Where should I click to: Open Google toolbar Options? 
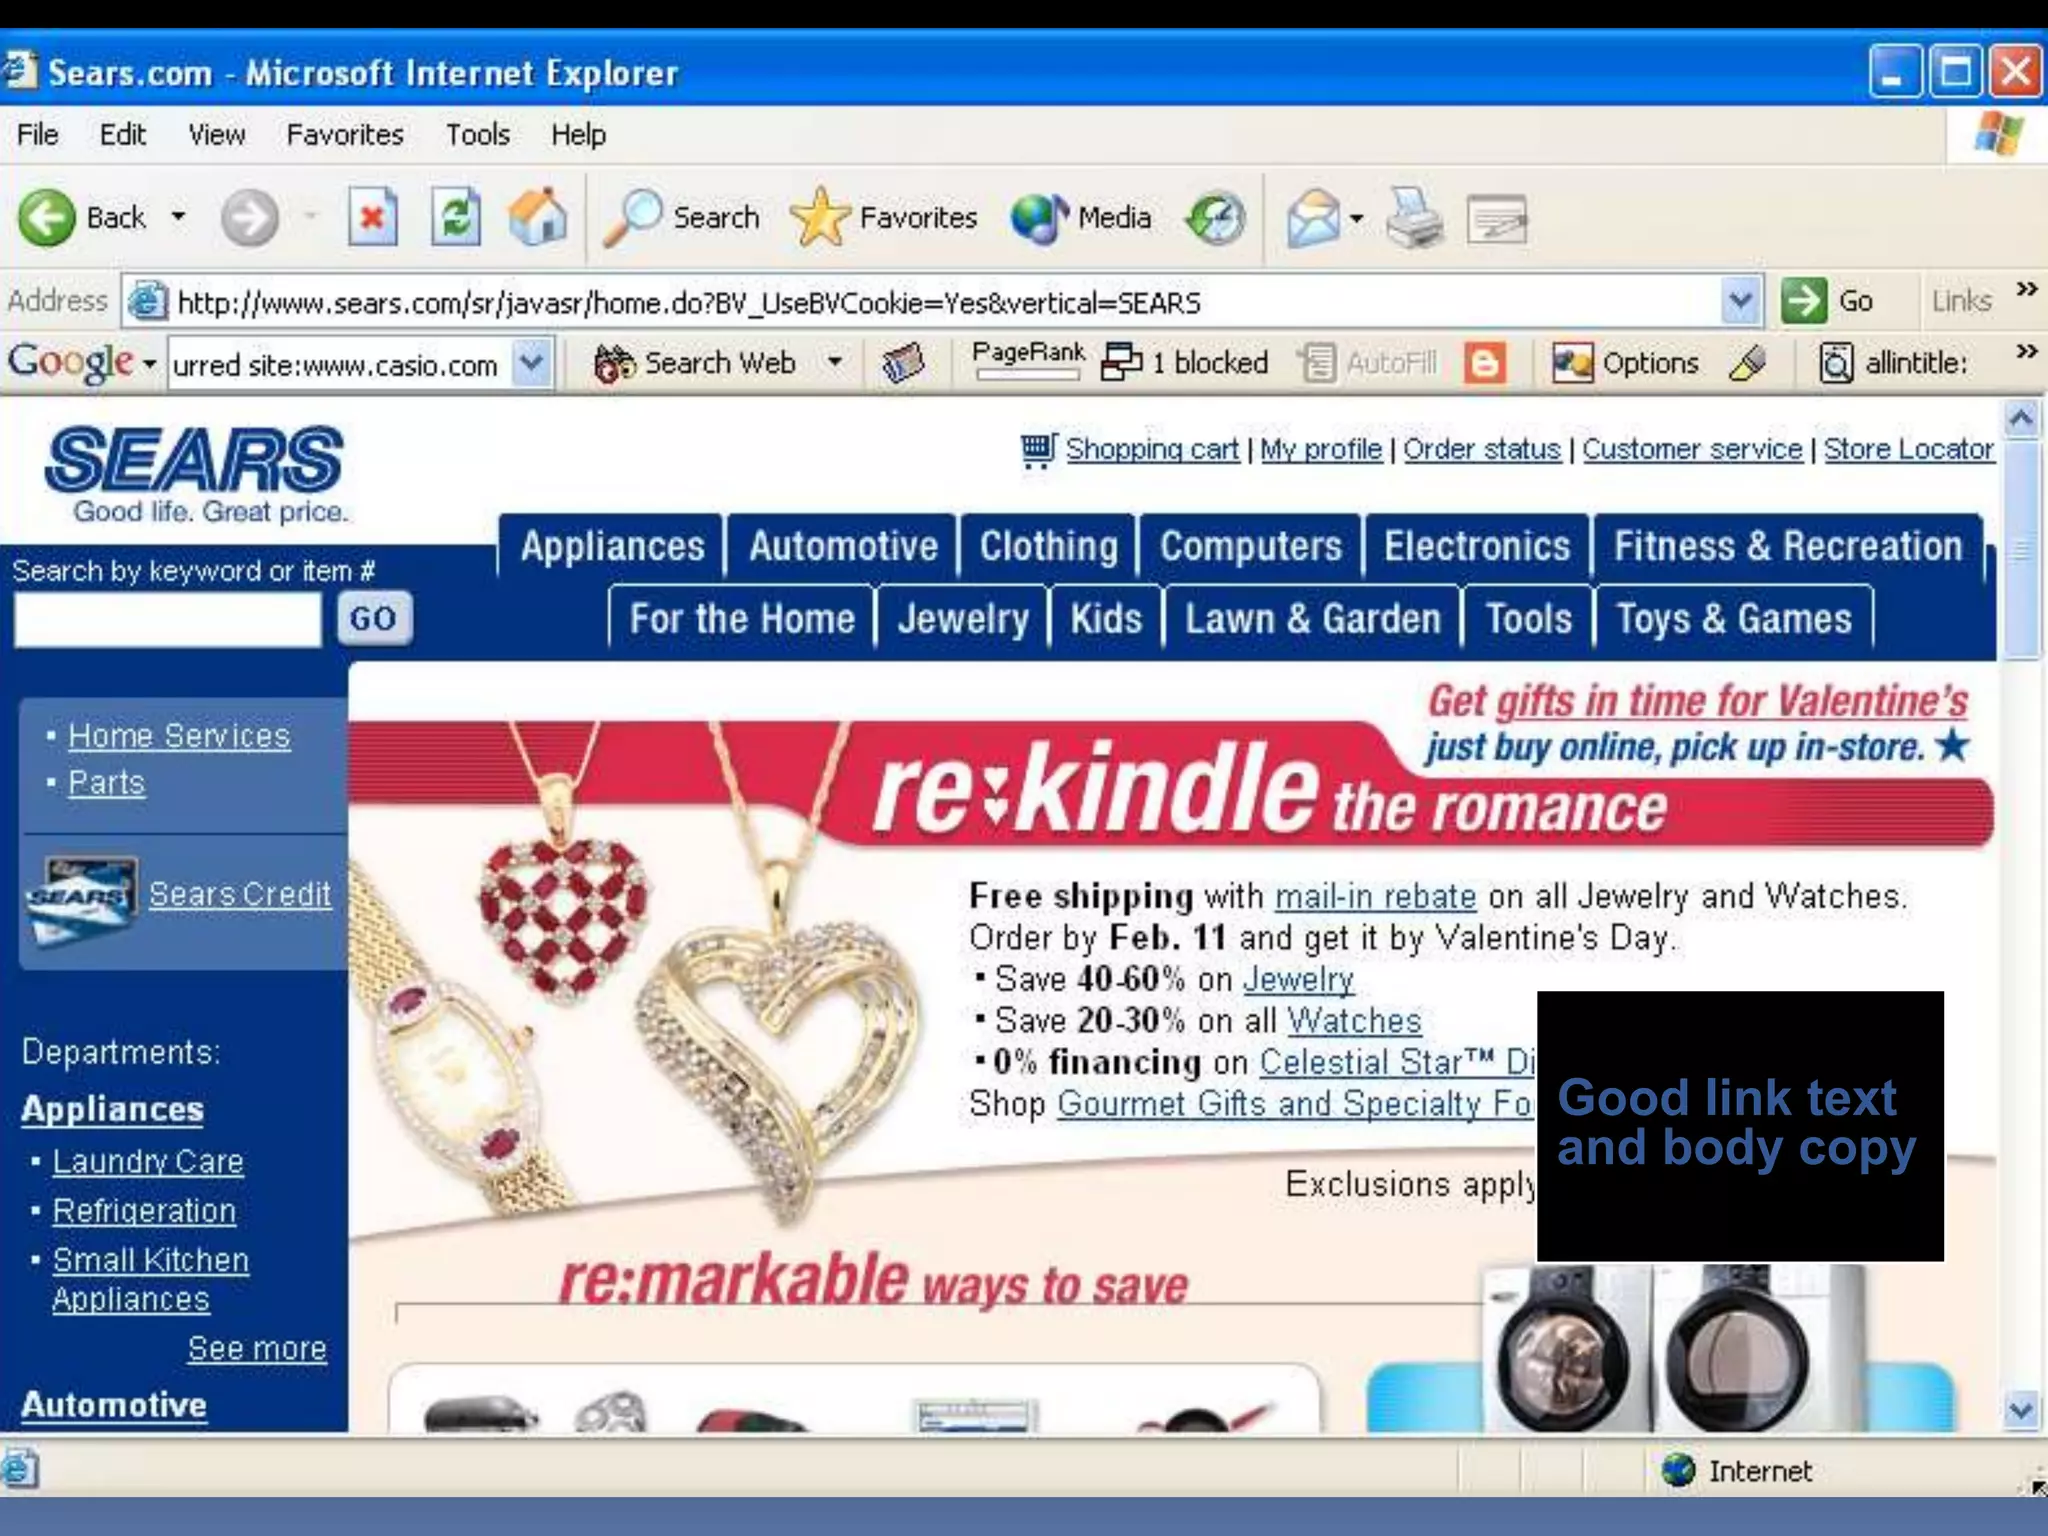tap(1625, 363)
